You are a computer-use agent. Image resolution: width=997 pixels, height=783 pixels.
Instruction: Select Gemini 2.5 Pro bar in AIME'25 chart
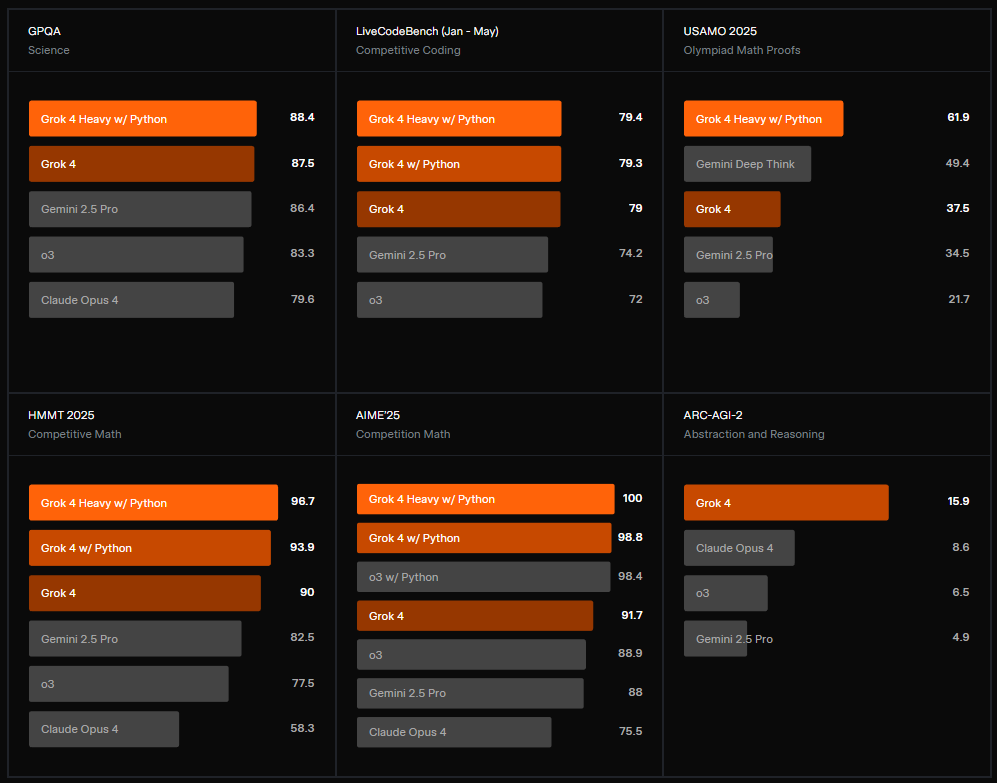pos(469,693)
